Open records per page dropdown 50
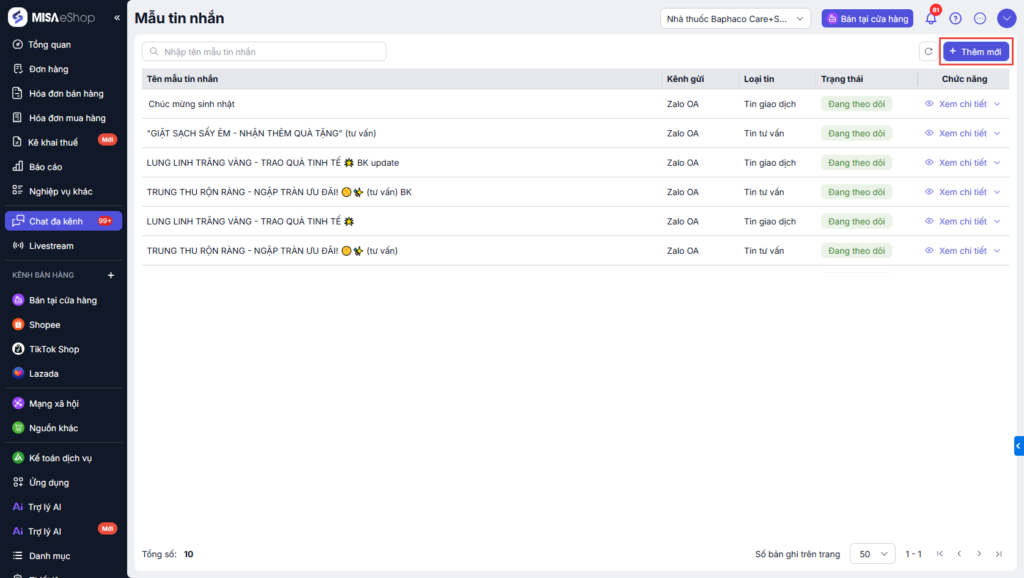This screenshot has height=578, width=1024. pyautogui.click(x=872, y=554)
